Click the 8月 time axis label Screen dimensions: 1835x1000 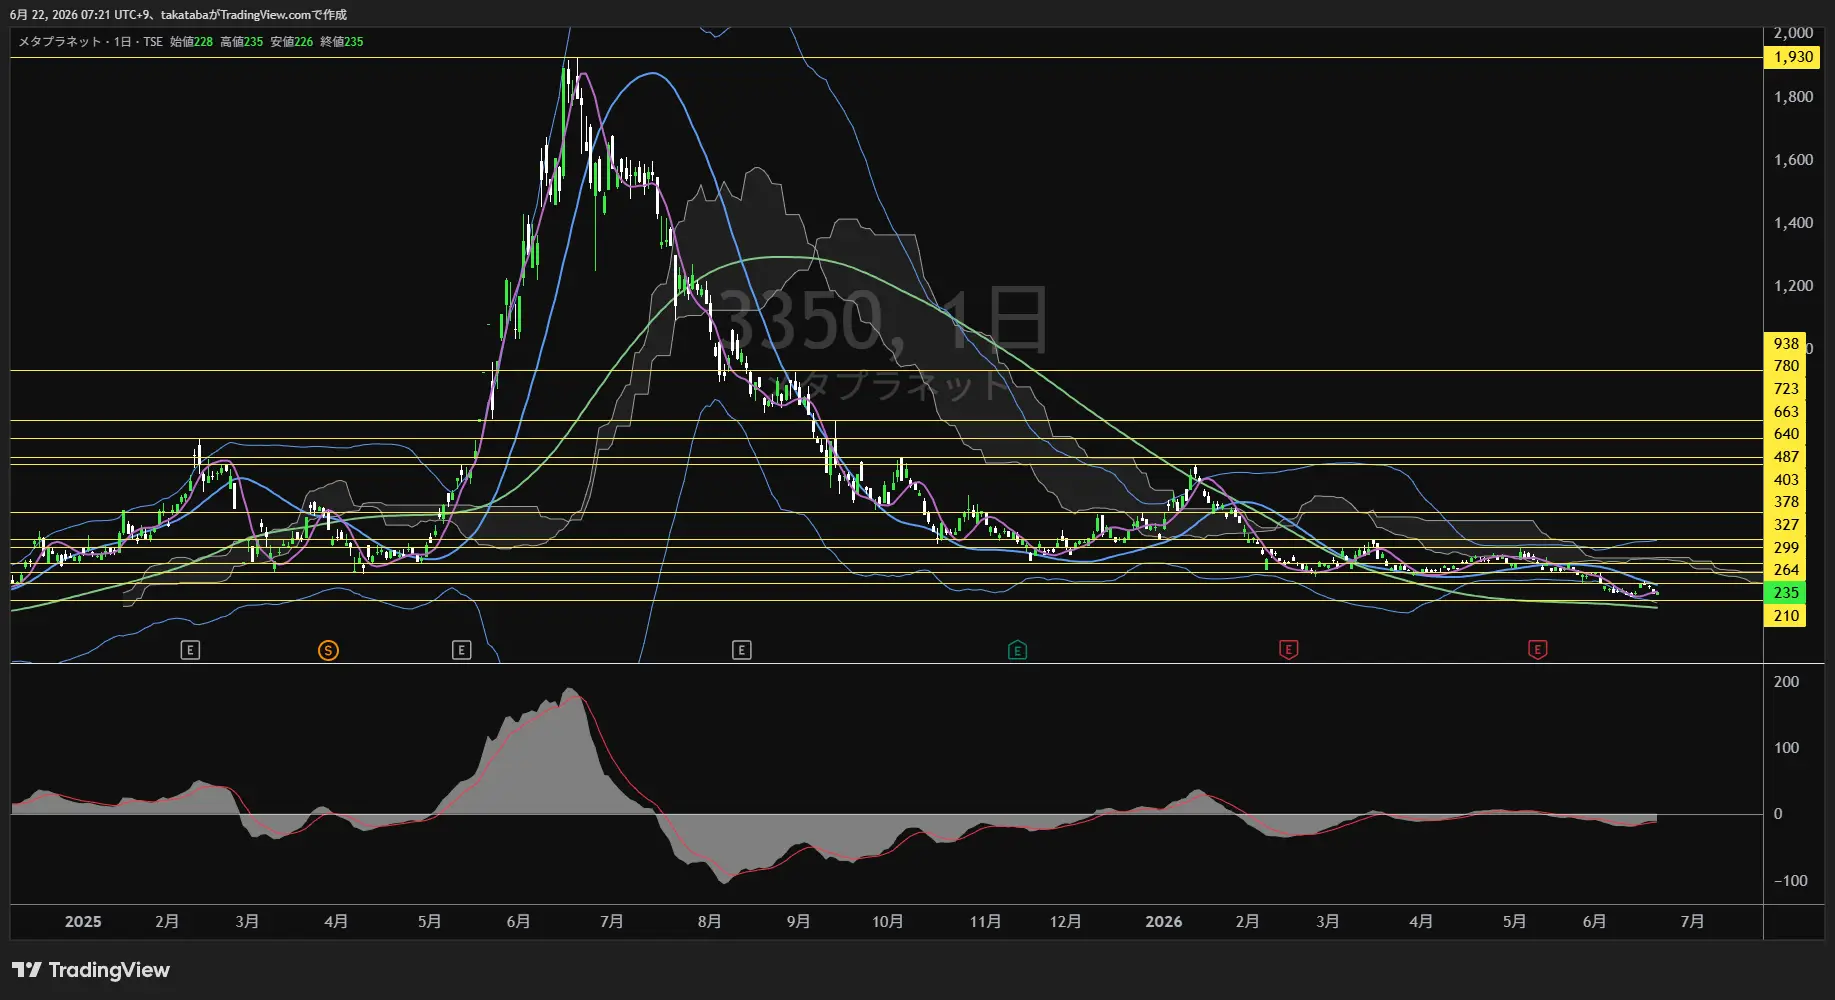tap(709, 922)
